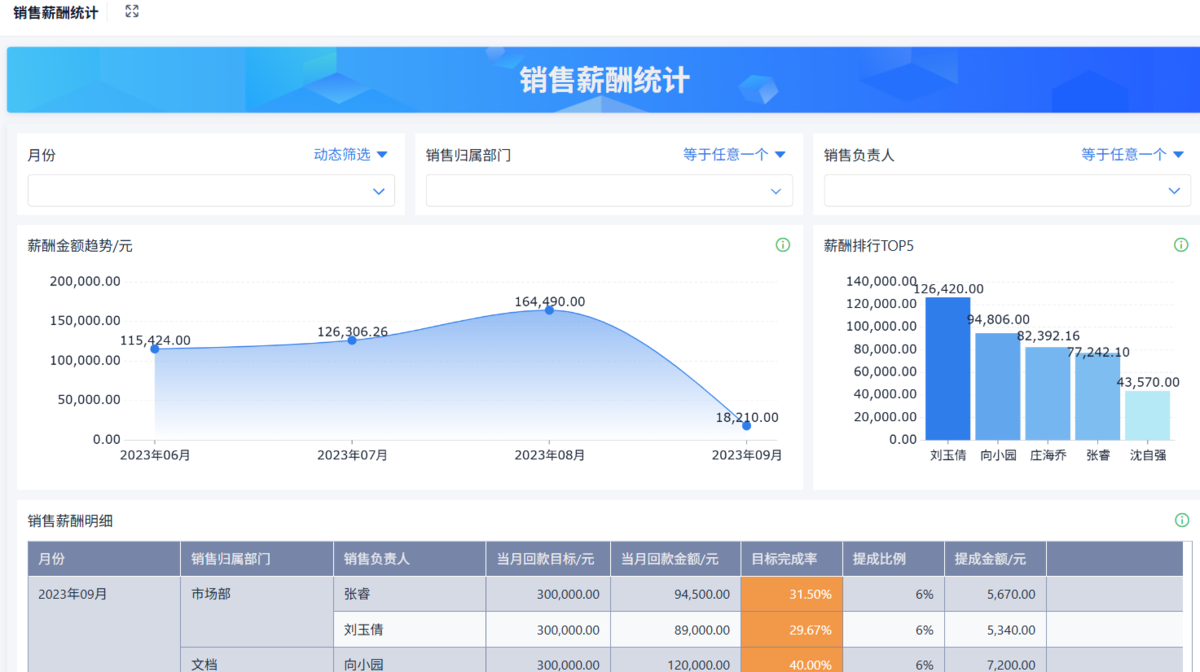
Task: Click the 2023年06月 data point on trend line
Action: (155, 348)
